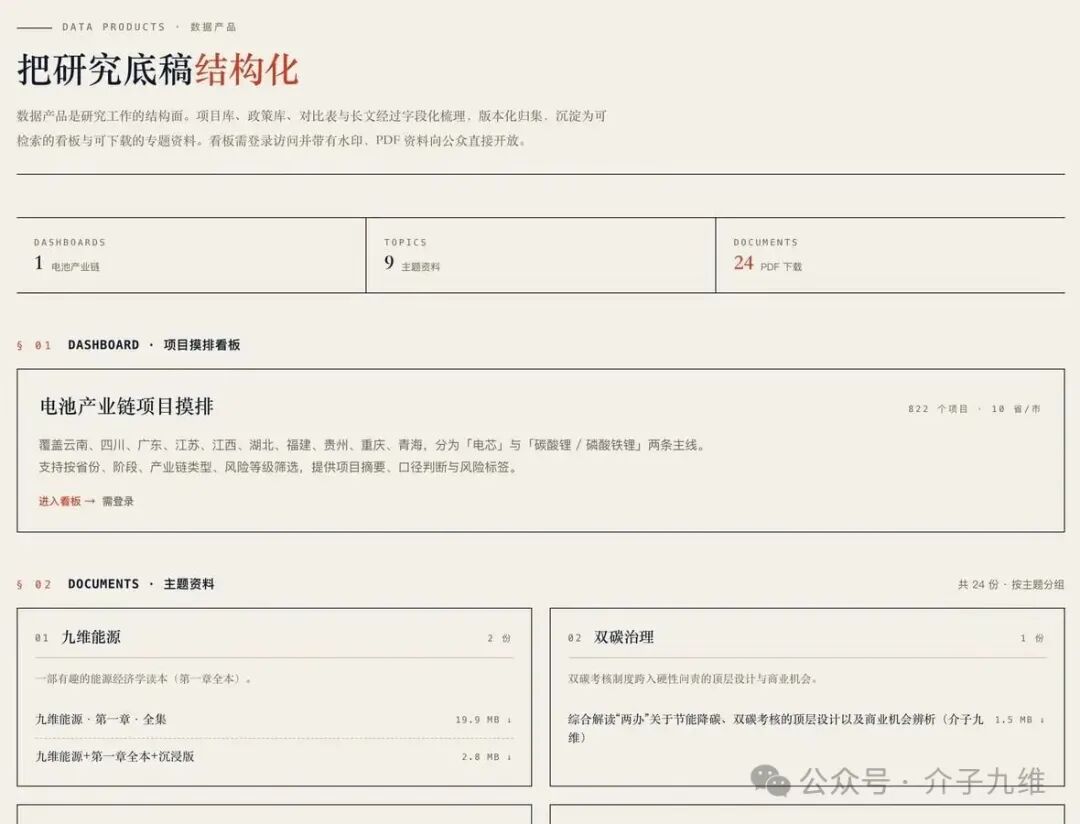Click download arrow next to 19.9 MB
This screenshot has width=1080, height=824.
point(510,720)
